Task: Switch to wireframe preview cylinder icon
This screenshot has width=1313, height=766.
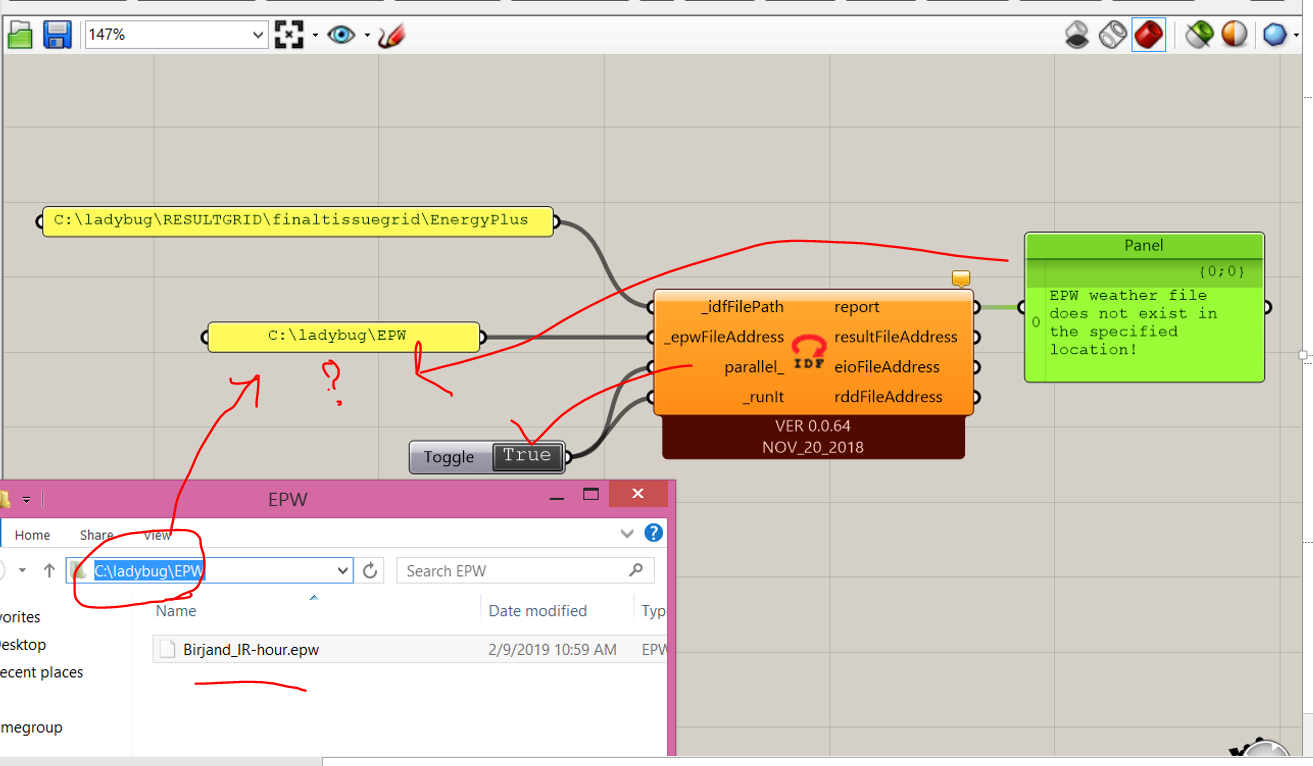Action: coord(1113,35)
